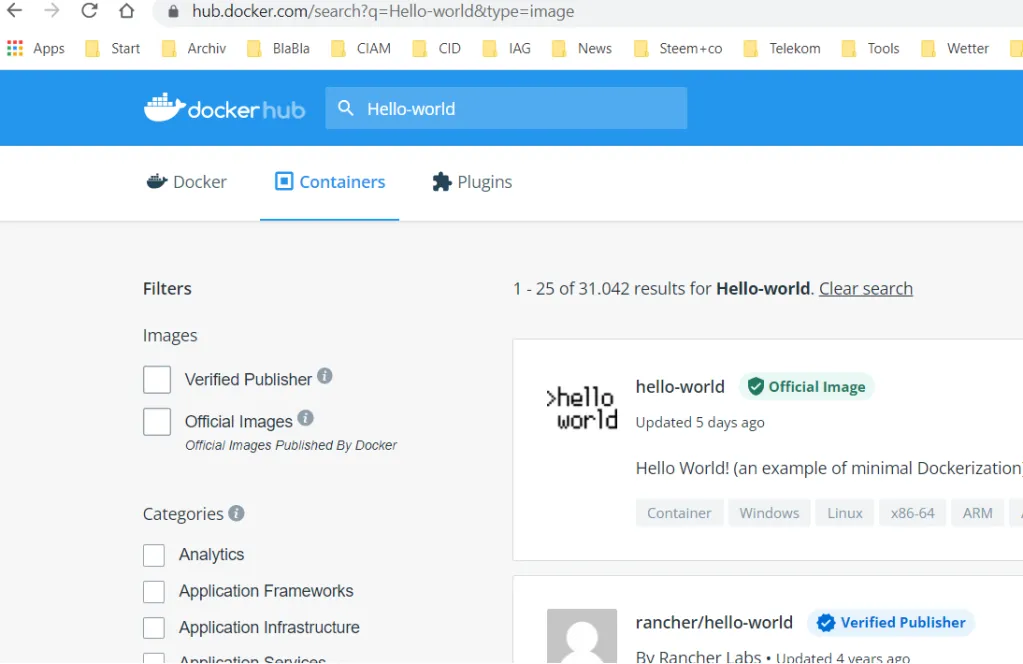Click the results count text '1 - 25 of 31.042'
The height and width of the screenshot is (664, 1023).
point(572,288)
